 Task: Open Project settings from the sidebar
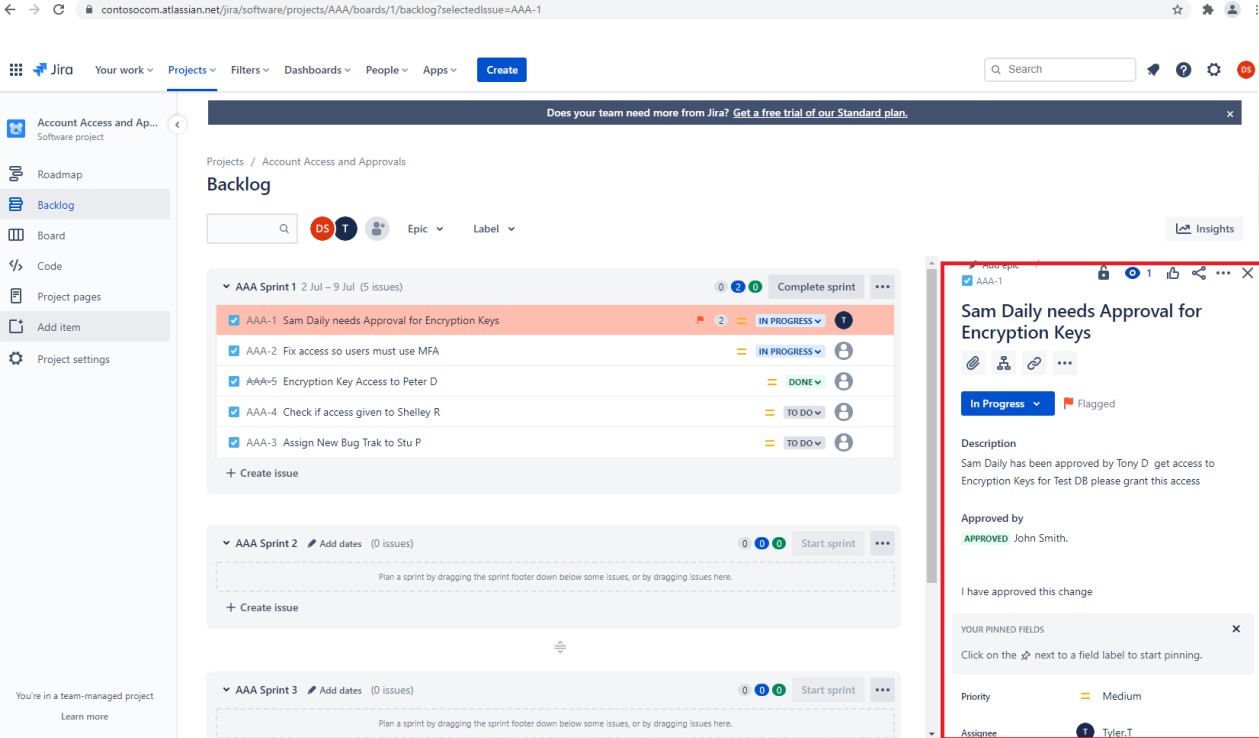[x=72, y=359]
